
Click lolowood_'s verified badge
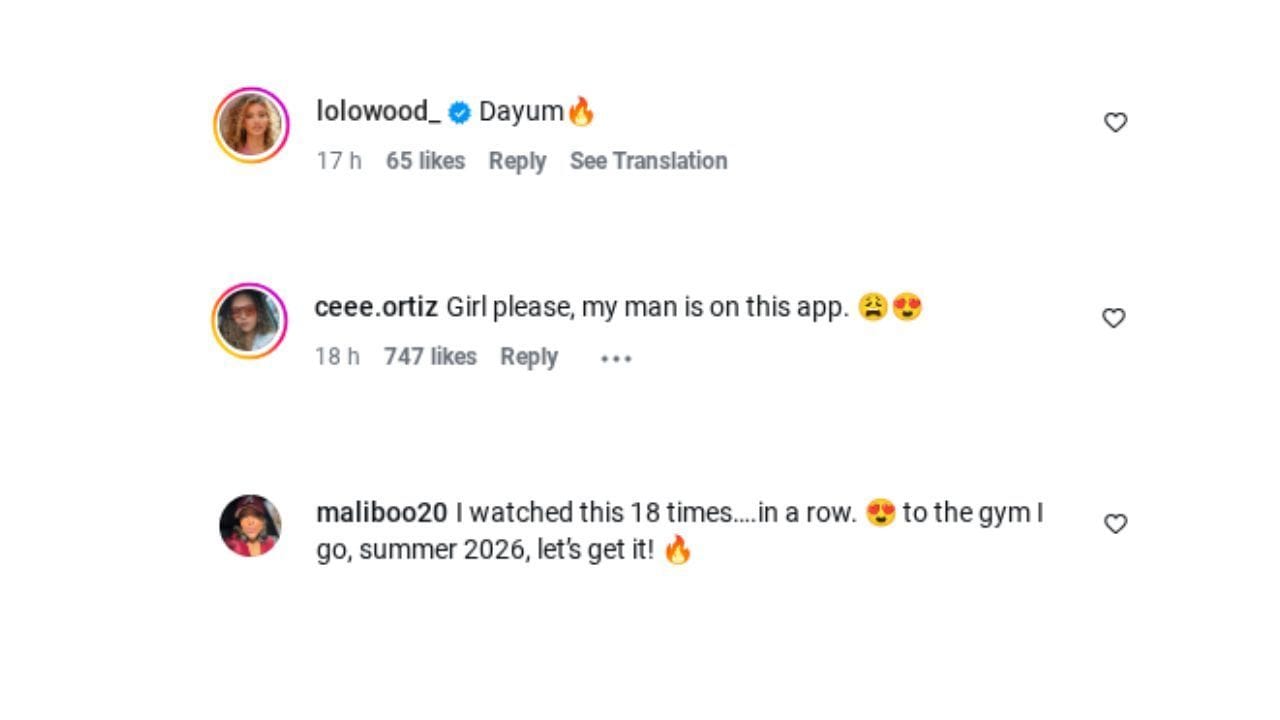pyautogui.click(x=458, y=111)
